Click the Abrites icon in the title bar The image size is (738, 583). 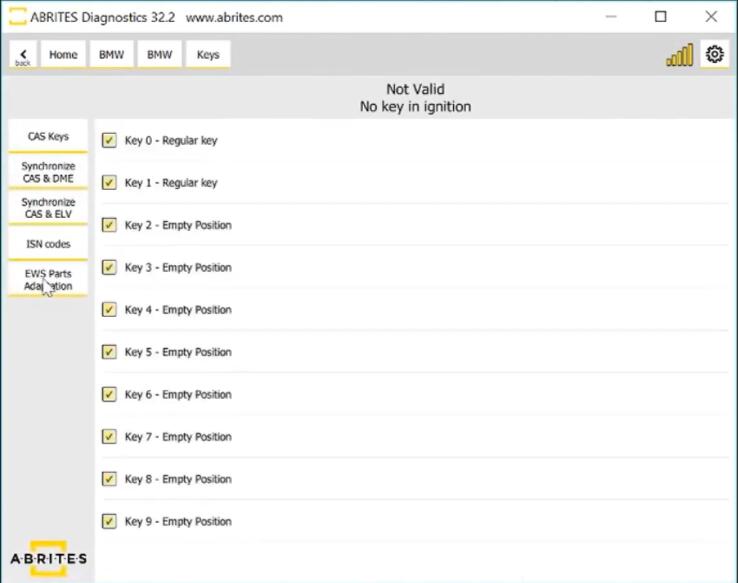17,17
